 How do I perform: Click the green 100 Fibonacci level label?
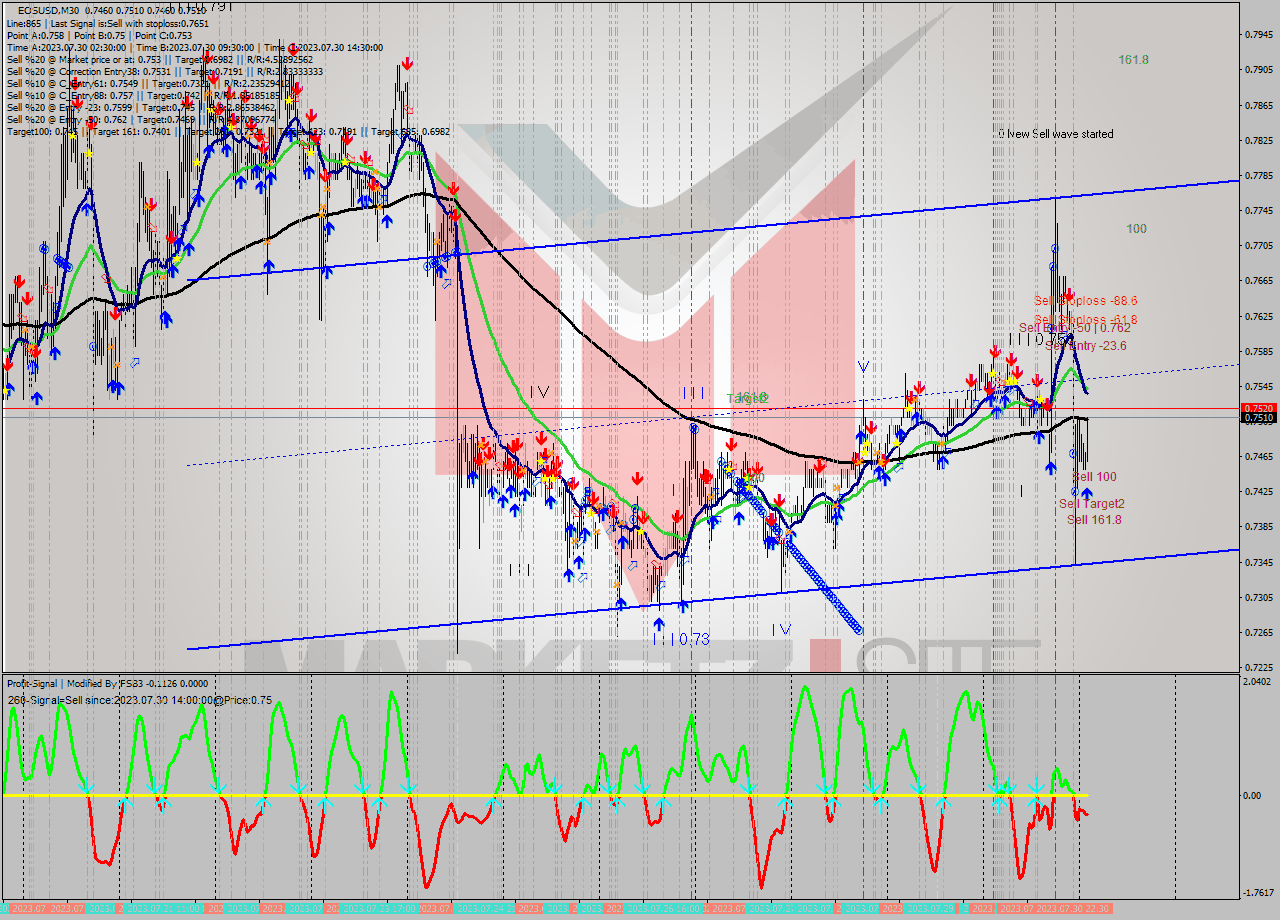[1136, 229]
